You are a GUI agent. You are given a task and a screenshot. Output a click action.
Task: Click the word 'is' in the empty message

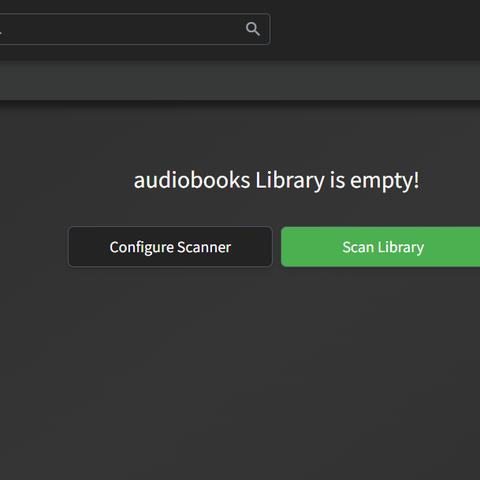click(x=337, y=181)
